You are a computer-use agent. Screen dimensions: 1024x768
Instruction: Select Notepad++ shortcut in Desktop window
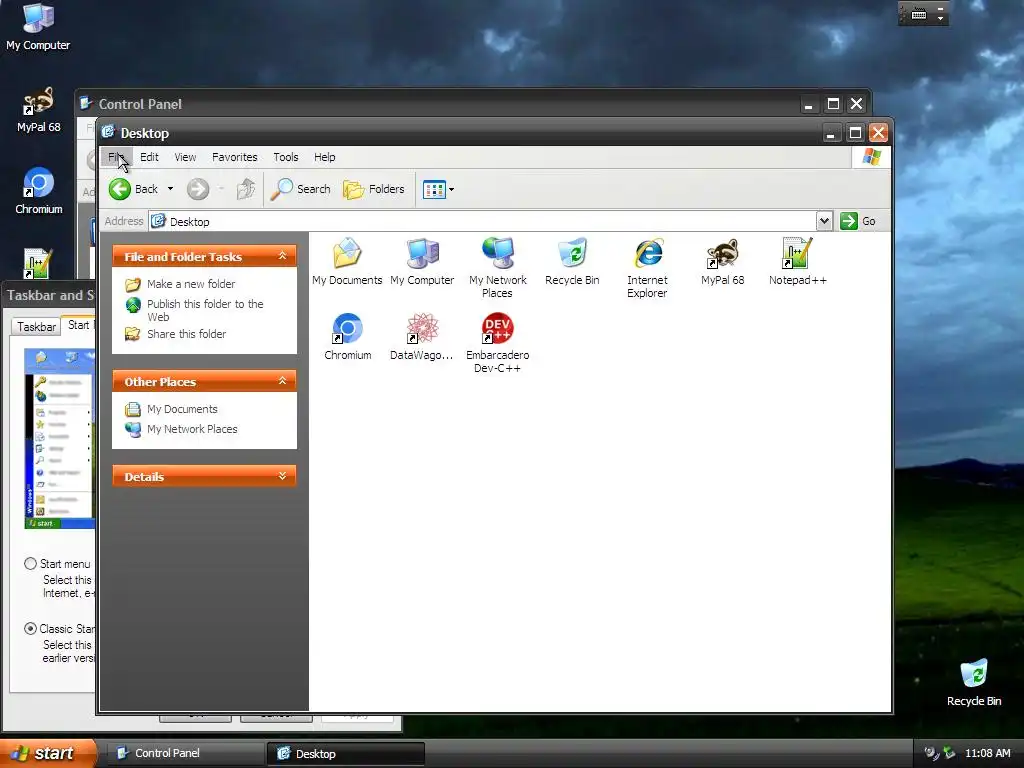pyautogui.click(x=797, y=253)
